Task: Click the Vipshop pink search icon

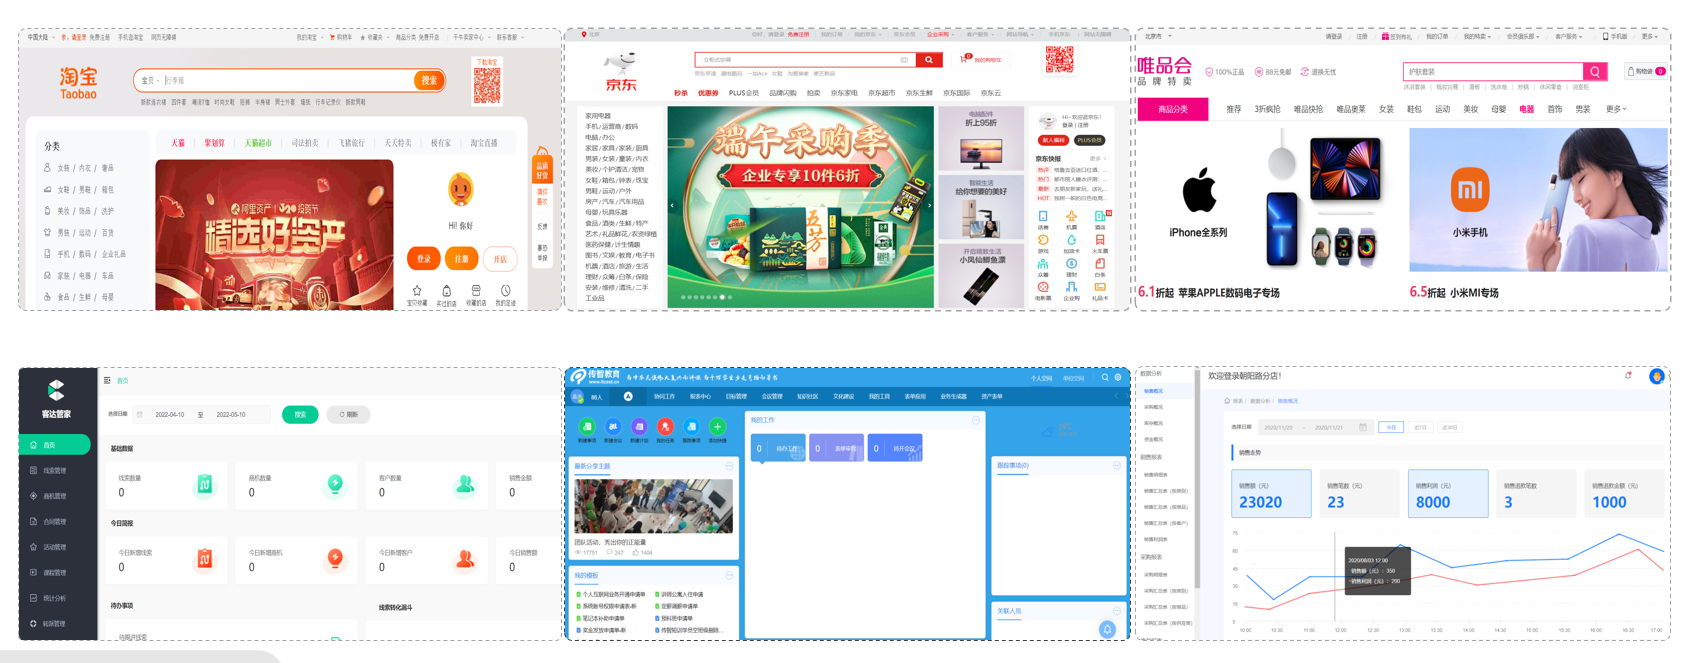Action: point(1595,72)
